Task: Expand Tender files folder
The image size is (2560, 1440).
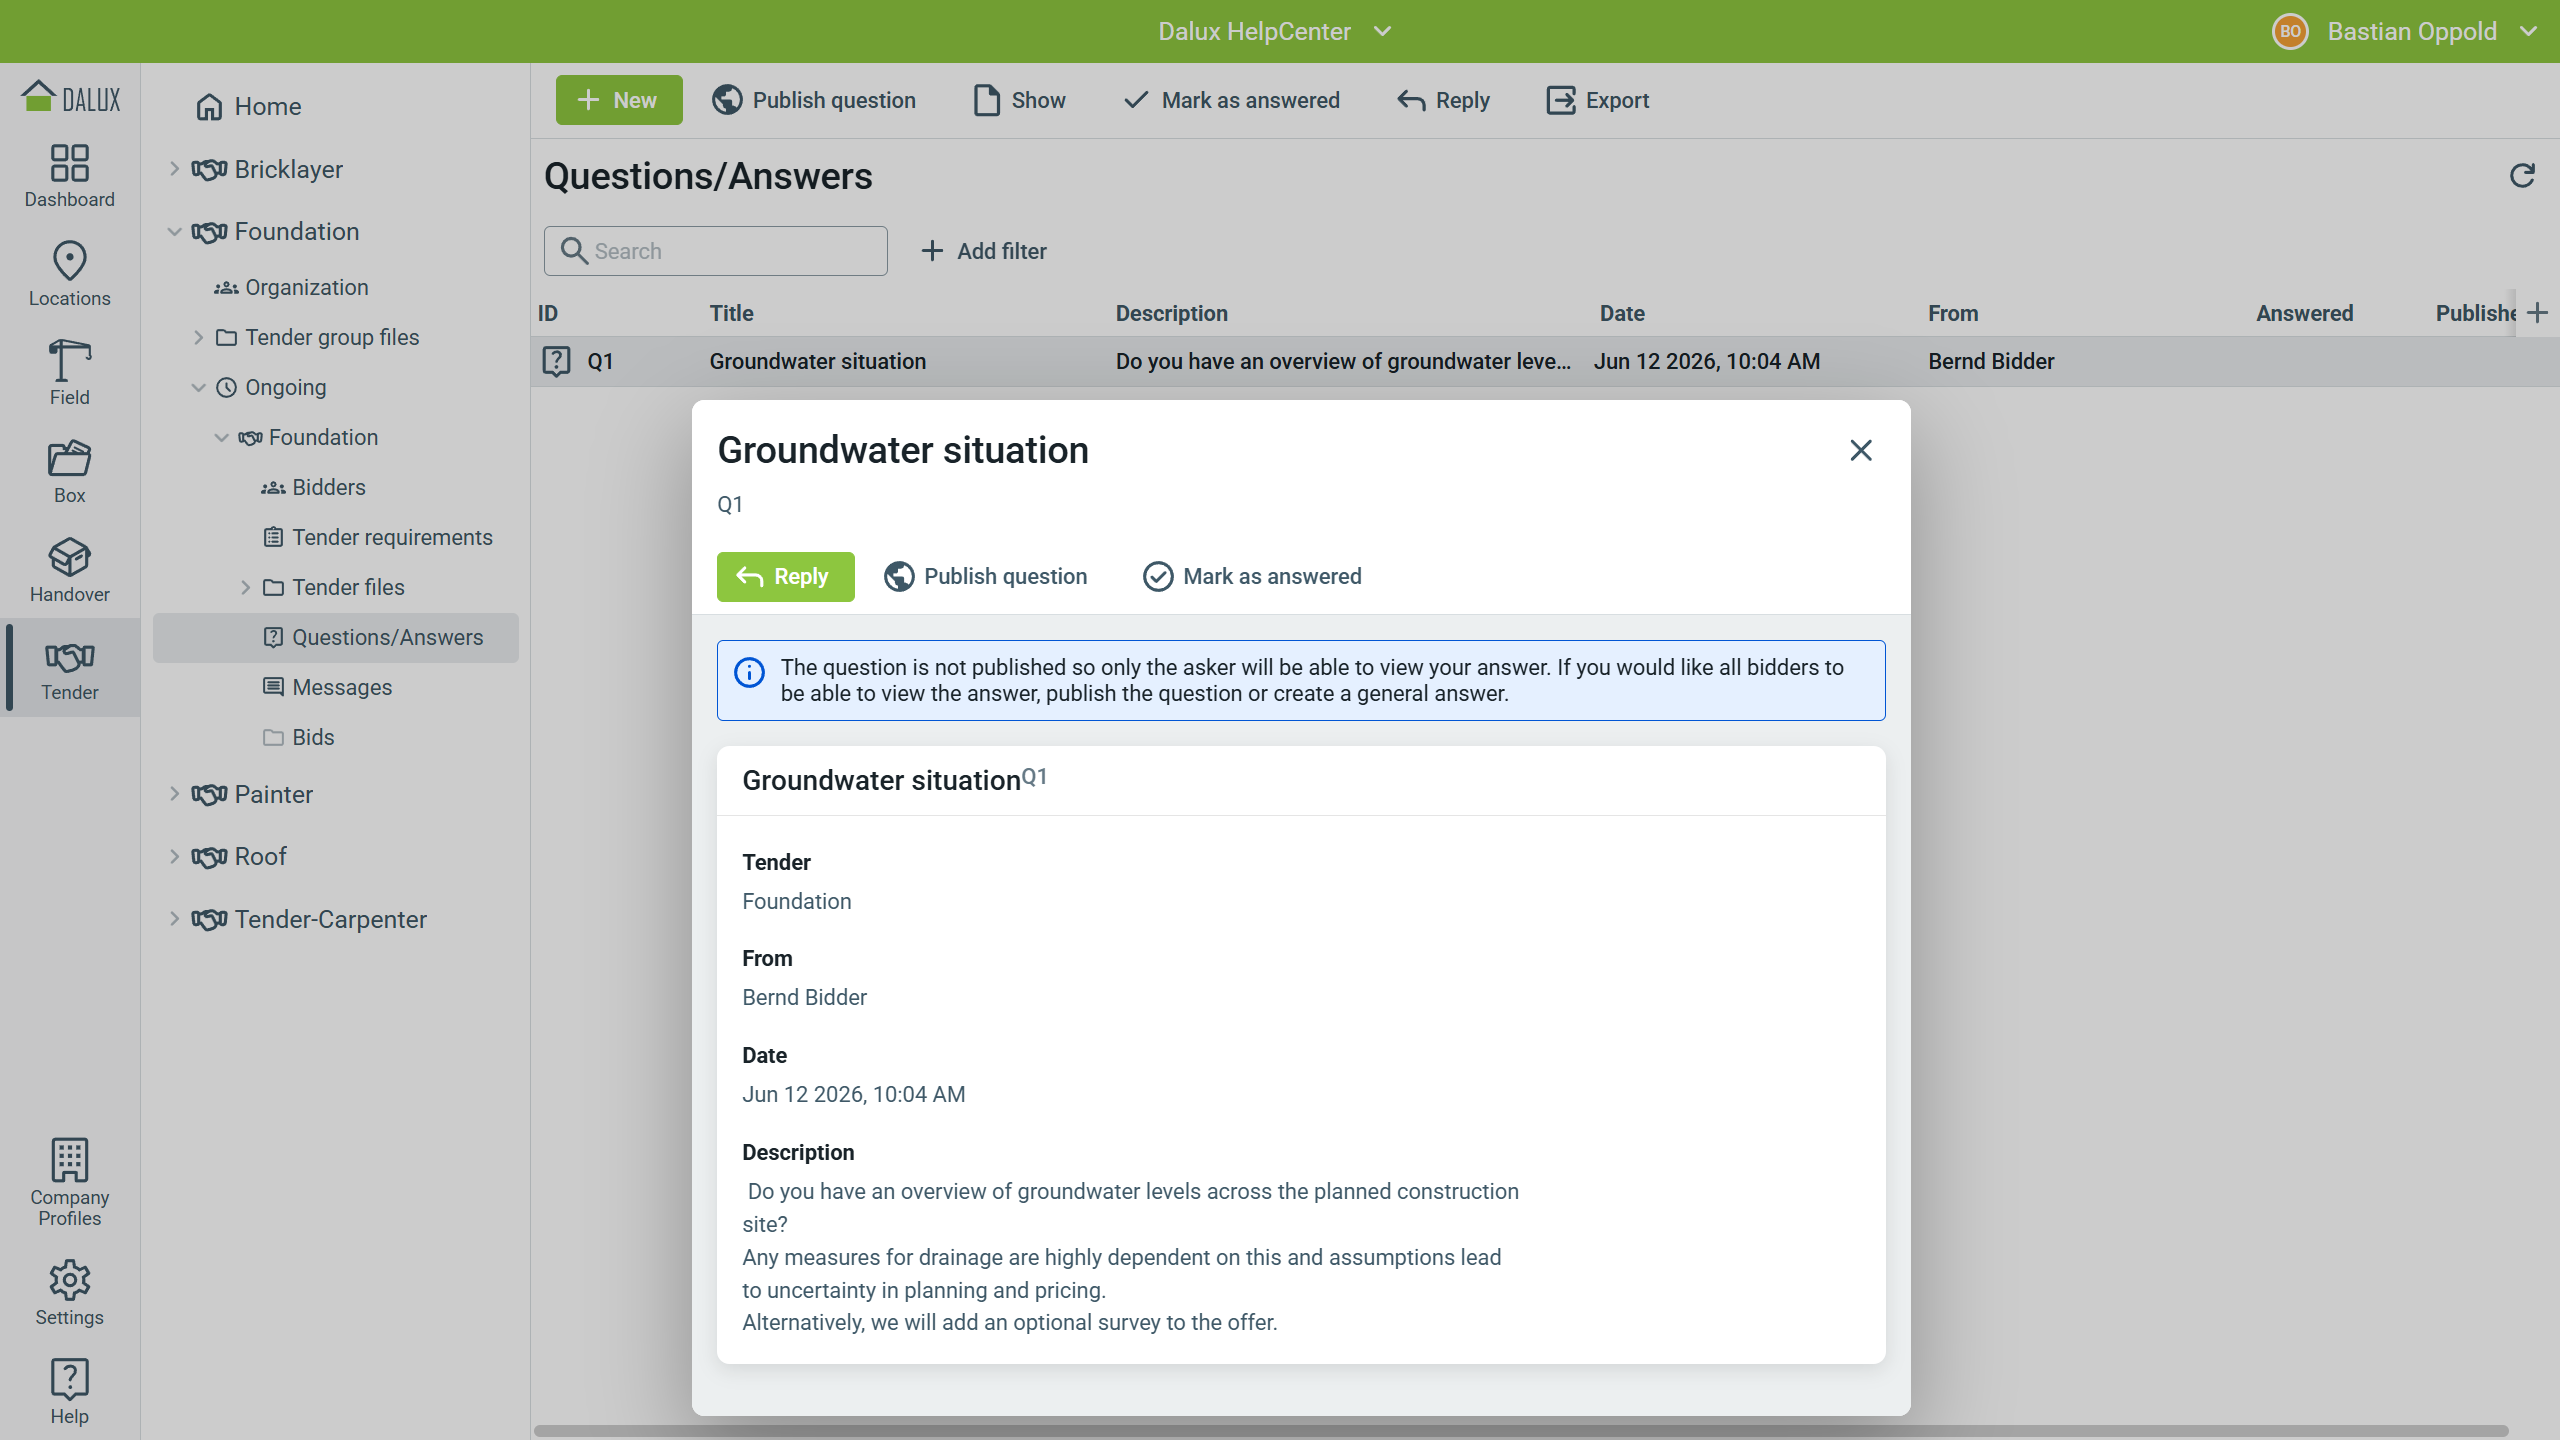Action: 245,587
